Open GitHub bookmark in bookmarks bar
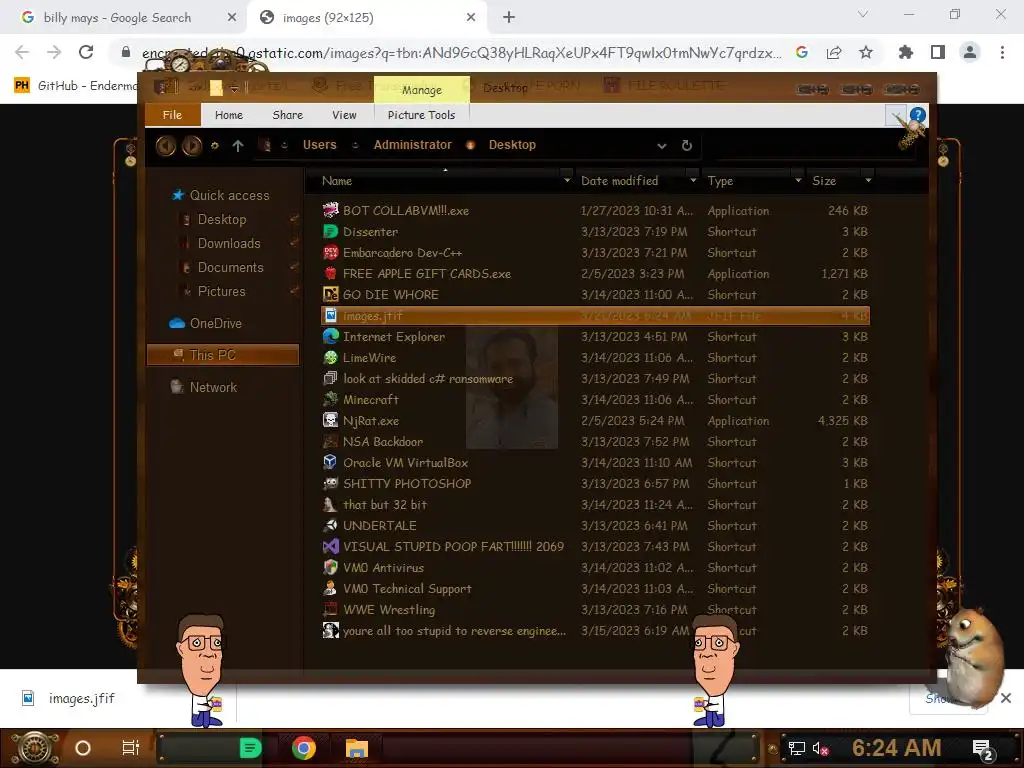 (x=75, y=86)
